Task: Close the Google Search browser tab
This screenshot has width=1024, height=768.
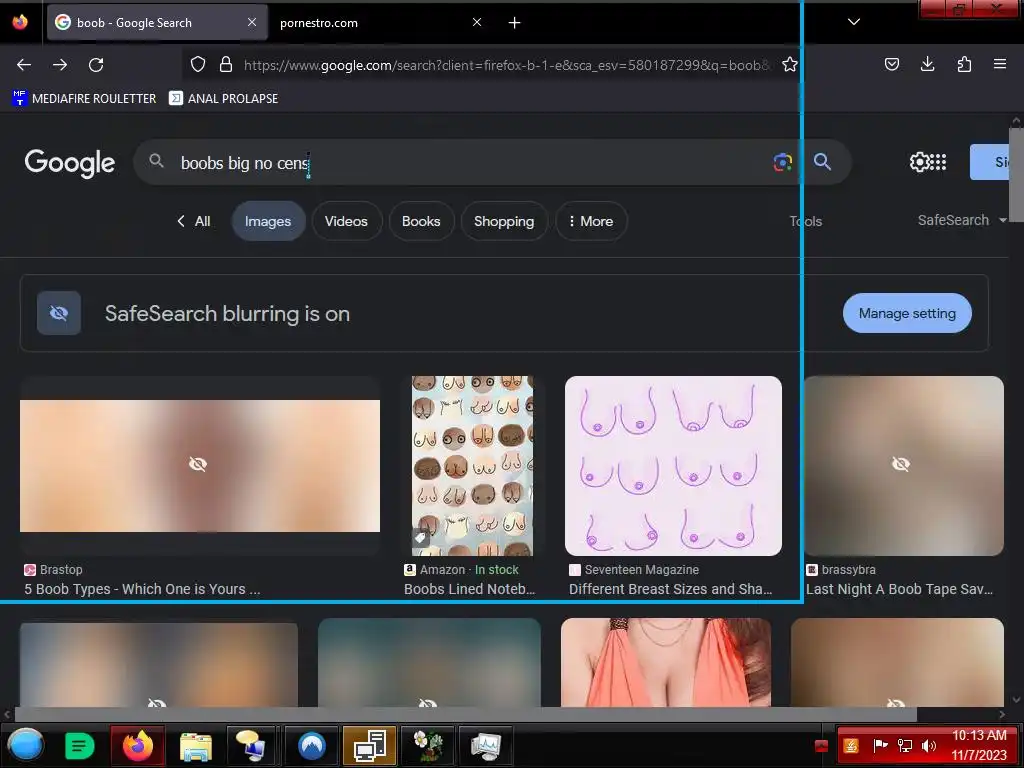Action: click(252, 22)
